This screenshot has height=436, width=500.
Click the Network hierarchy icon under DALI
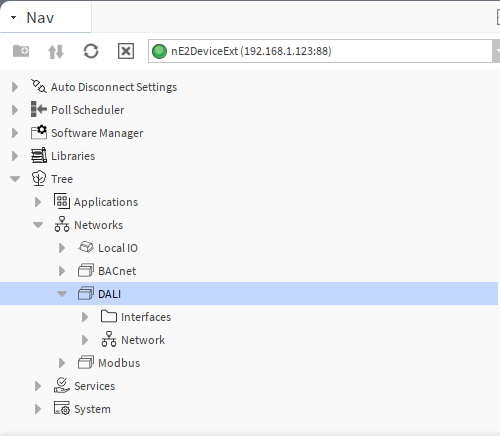click(x=109, y=339)
